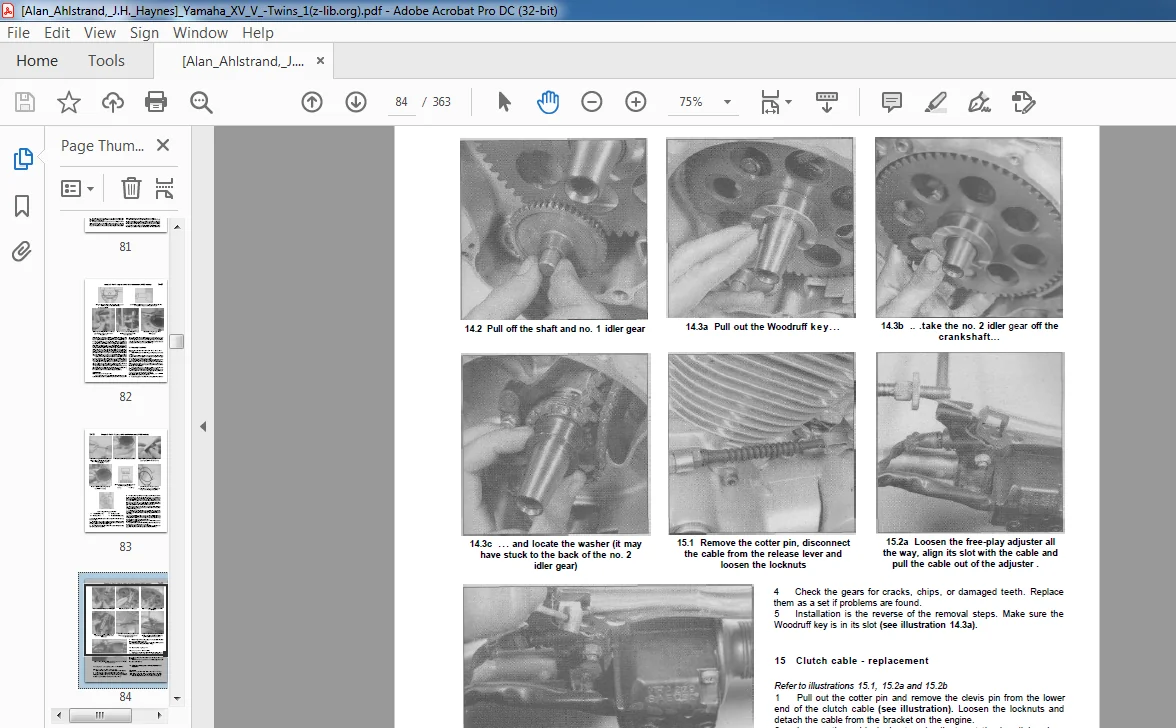Go to previous page with up arrow
The height and width of the screenshot is (728, 1176).
pyautogui.click(x=312, y=102)
